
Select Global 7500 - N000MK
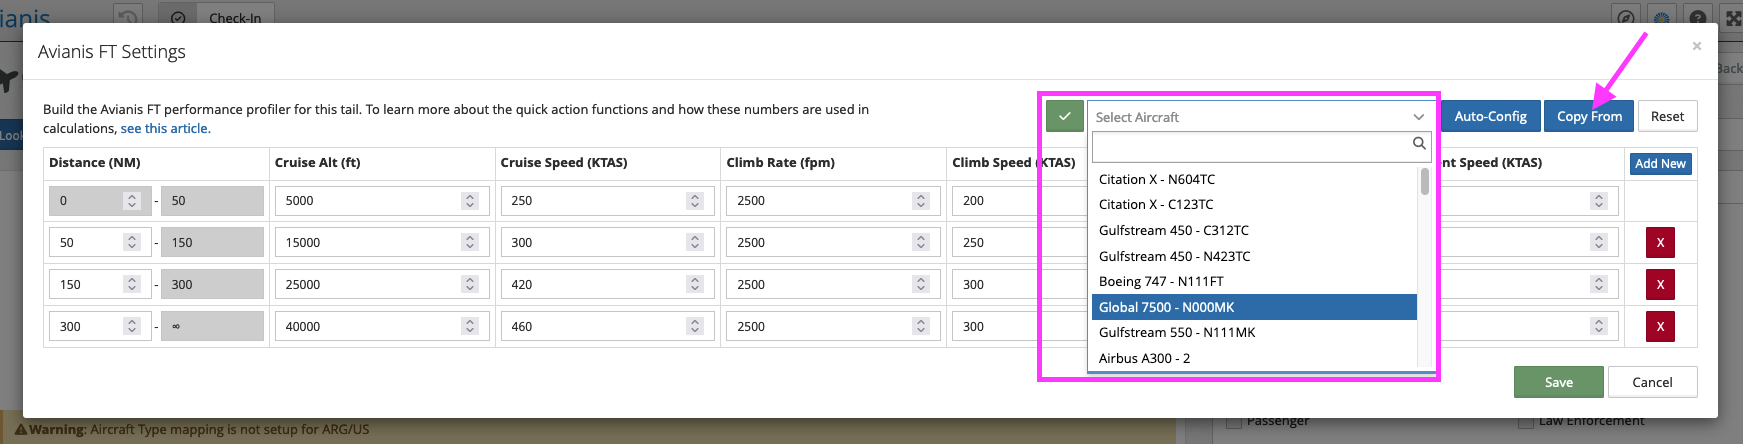[1254, 307]
